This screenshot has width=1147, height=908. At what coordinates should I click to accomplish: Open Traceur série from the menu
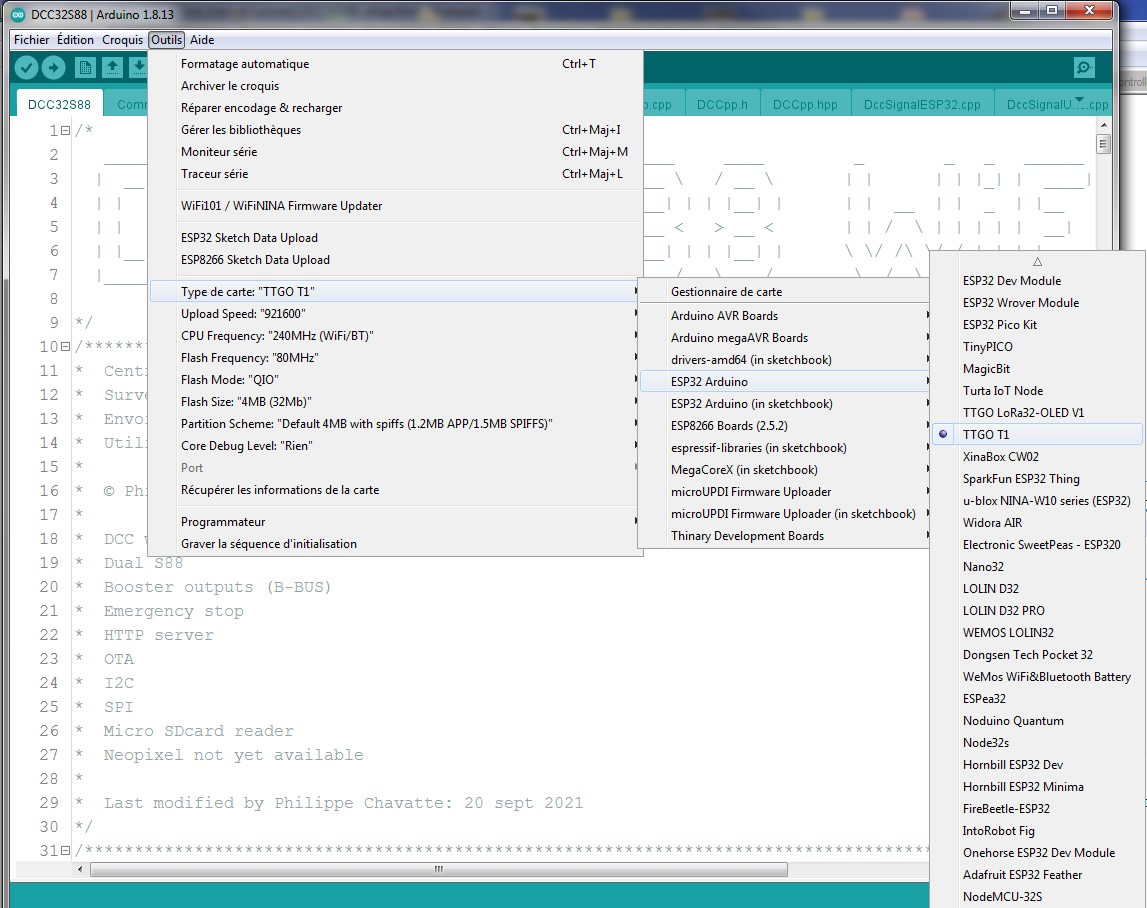tap(395, 174)
